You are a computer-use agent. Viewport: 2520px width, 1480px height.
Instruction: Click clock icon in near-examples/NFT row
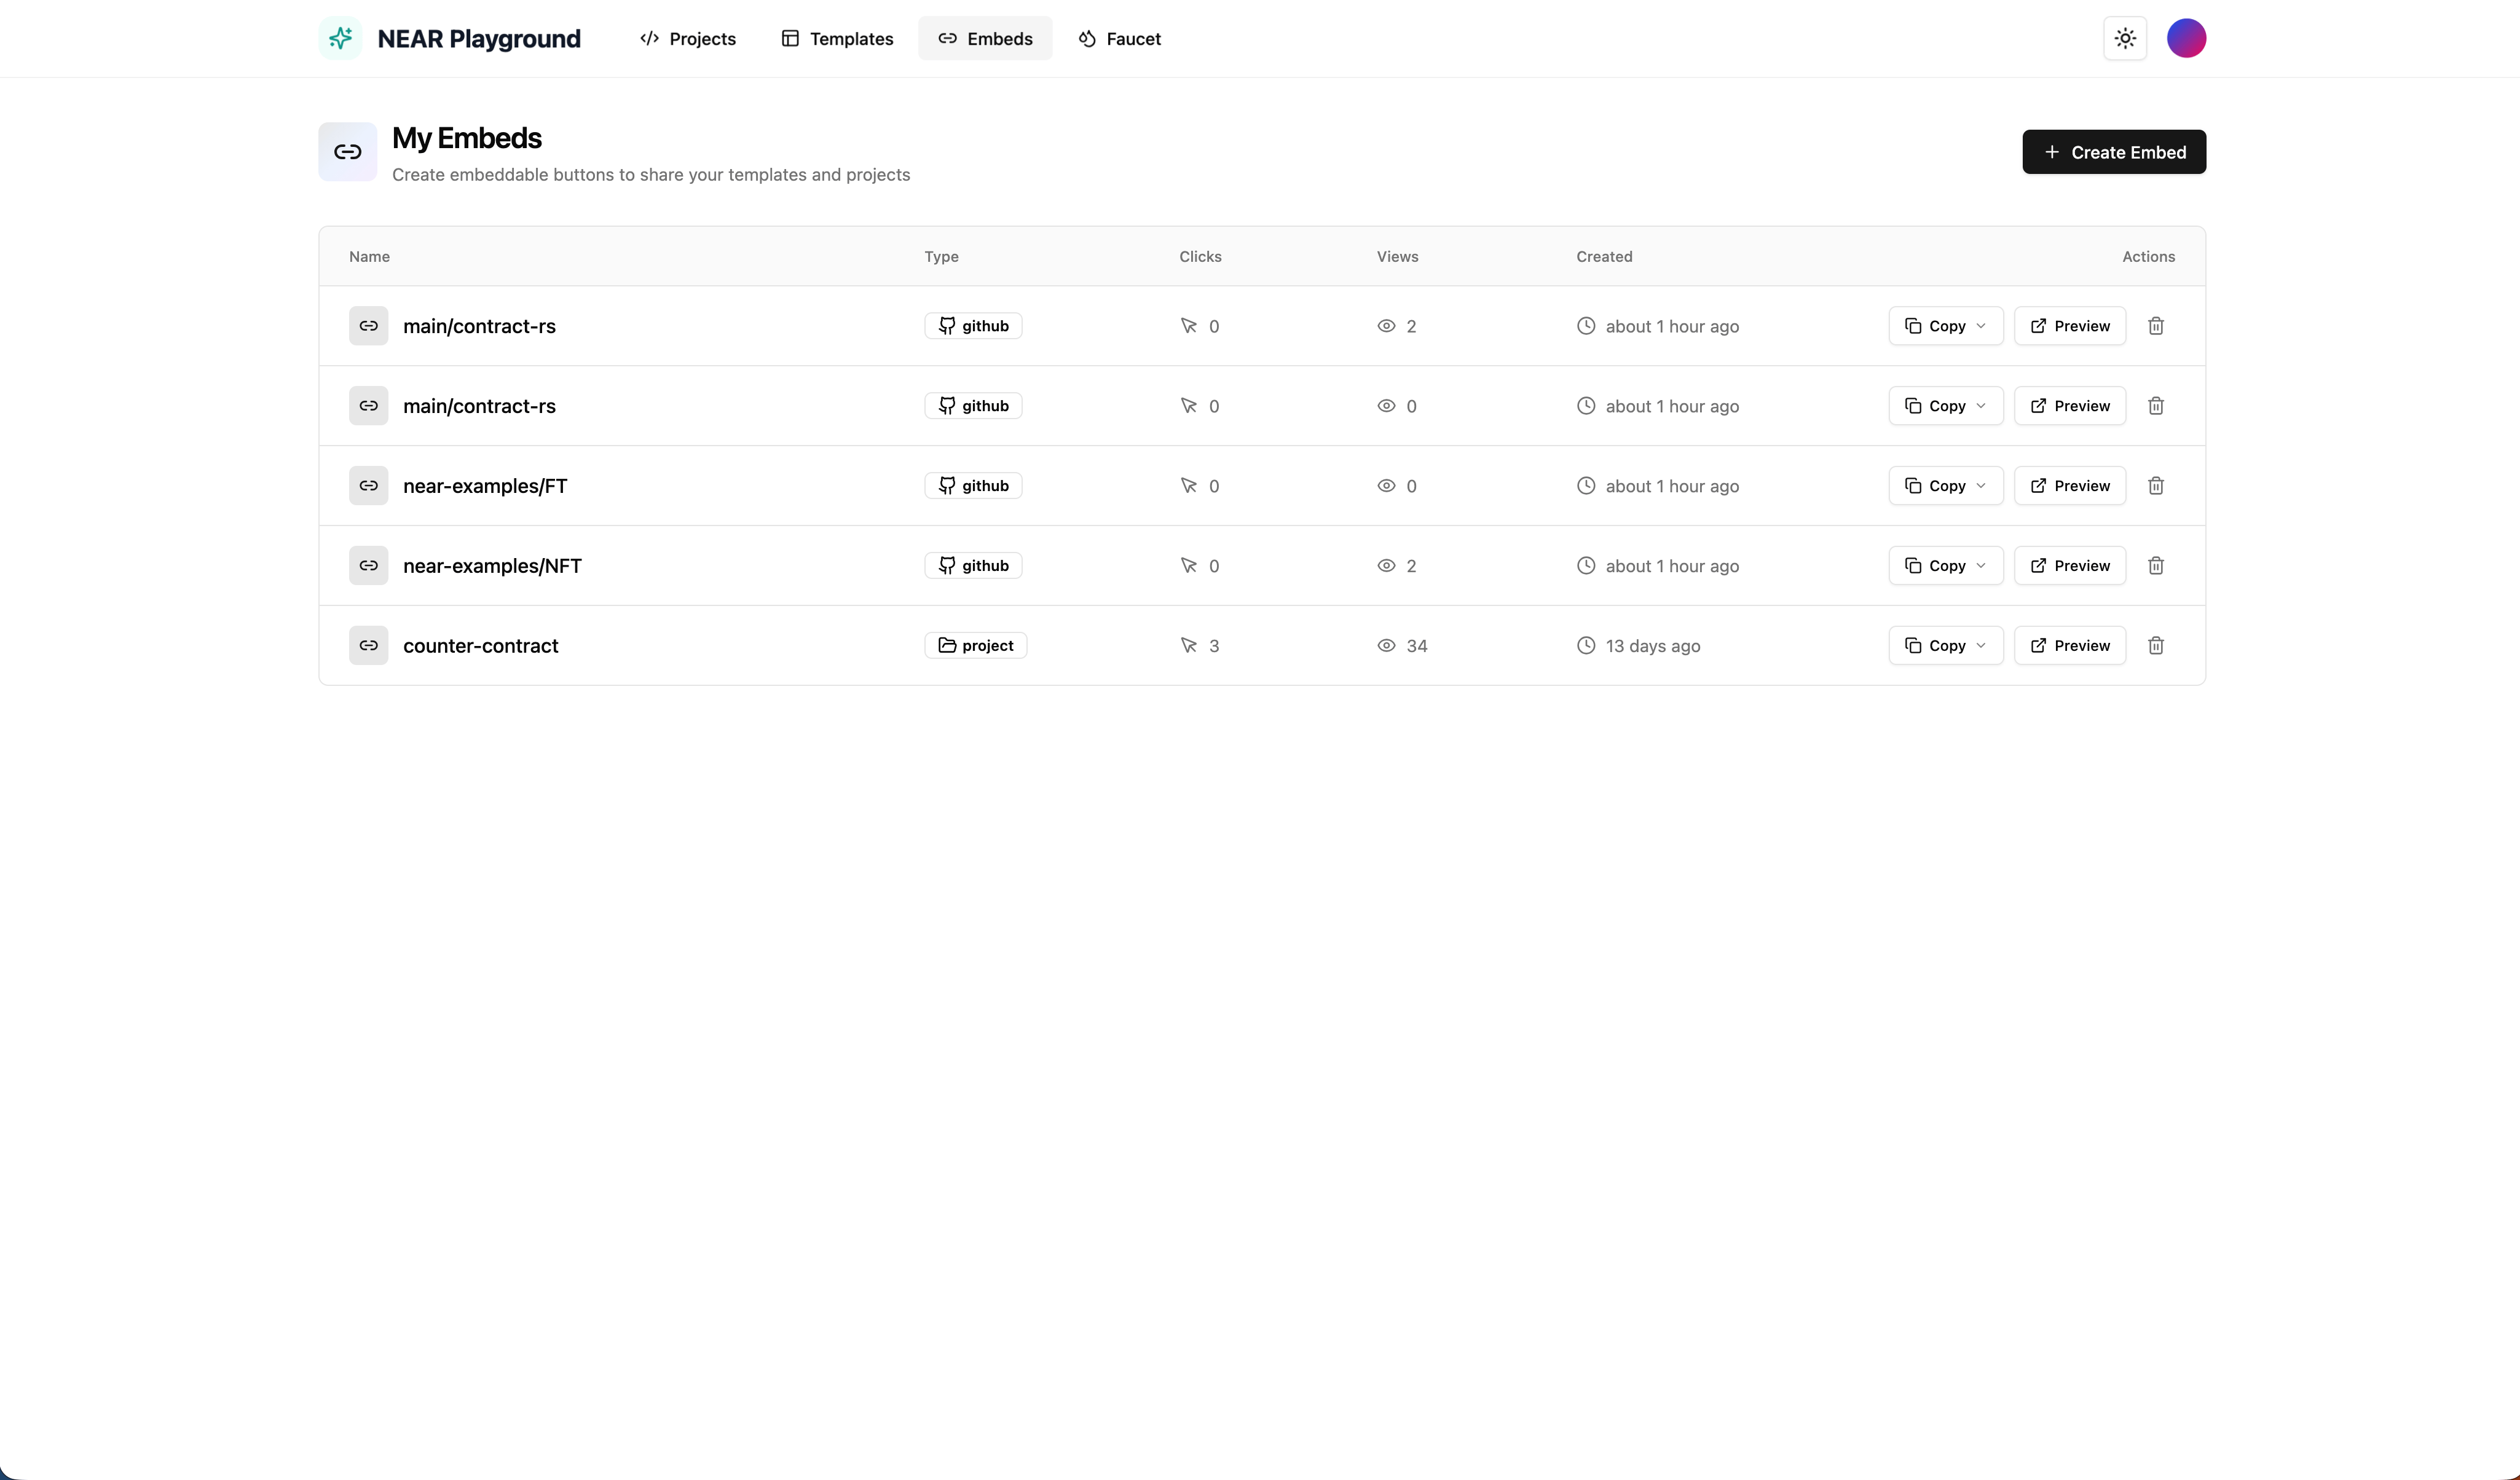point(1586,566)
